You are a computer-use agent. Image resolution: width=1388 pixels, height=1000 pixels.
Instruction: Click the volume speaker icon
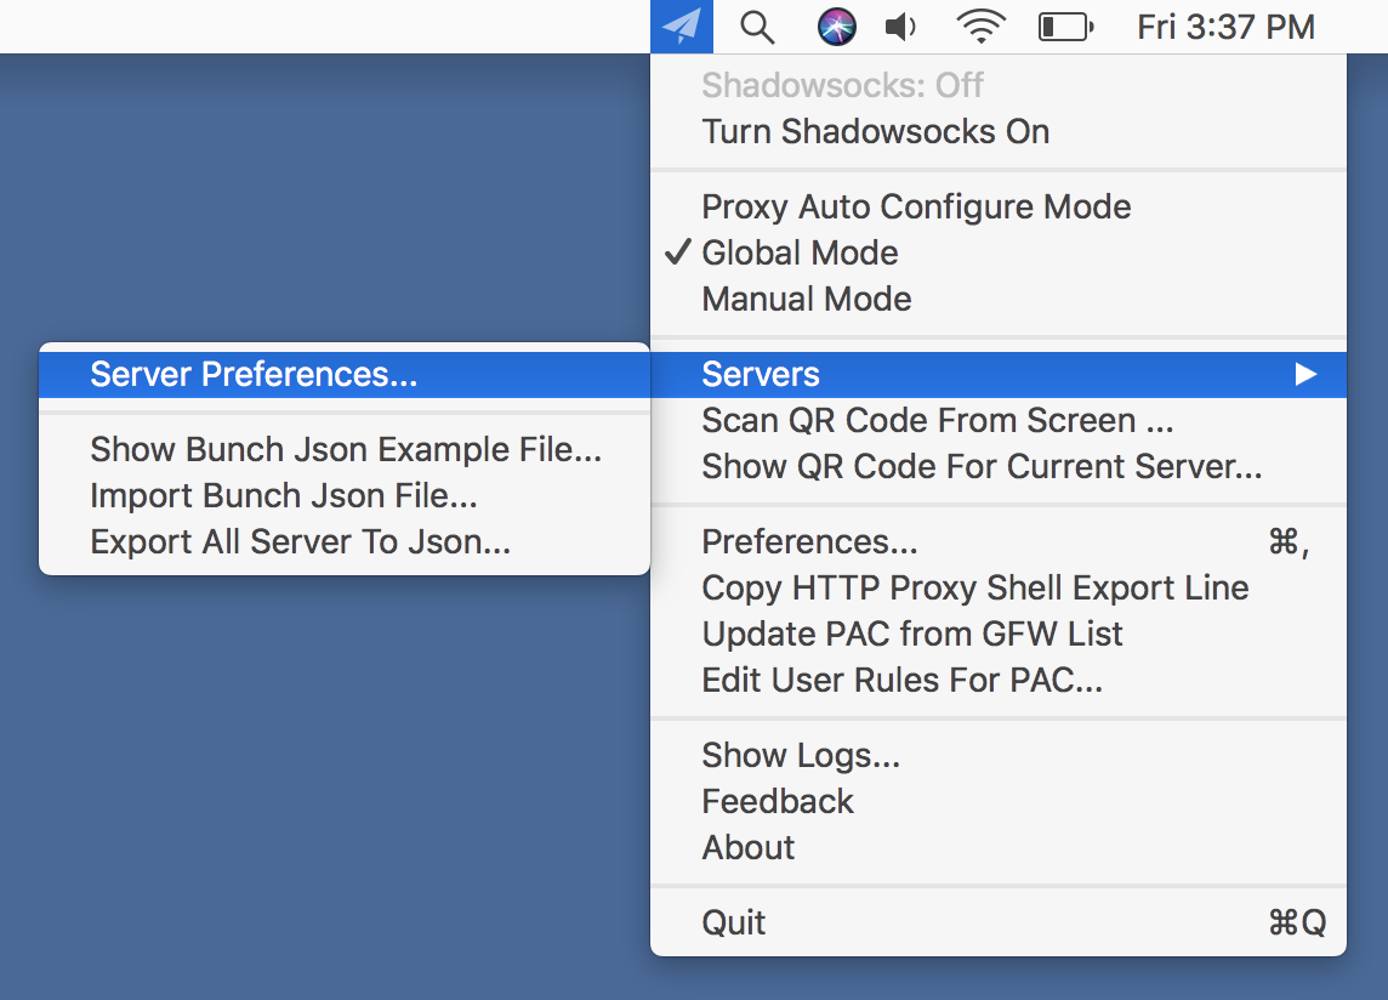pos(899,26)
